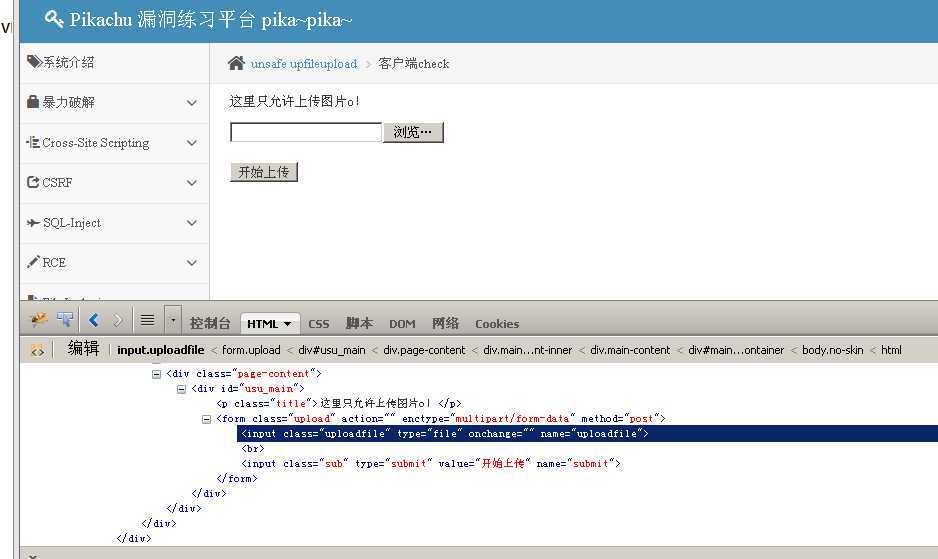Click the key logo icon in header

coord(54,19)
